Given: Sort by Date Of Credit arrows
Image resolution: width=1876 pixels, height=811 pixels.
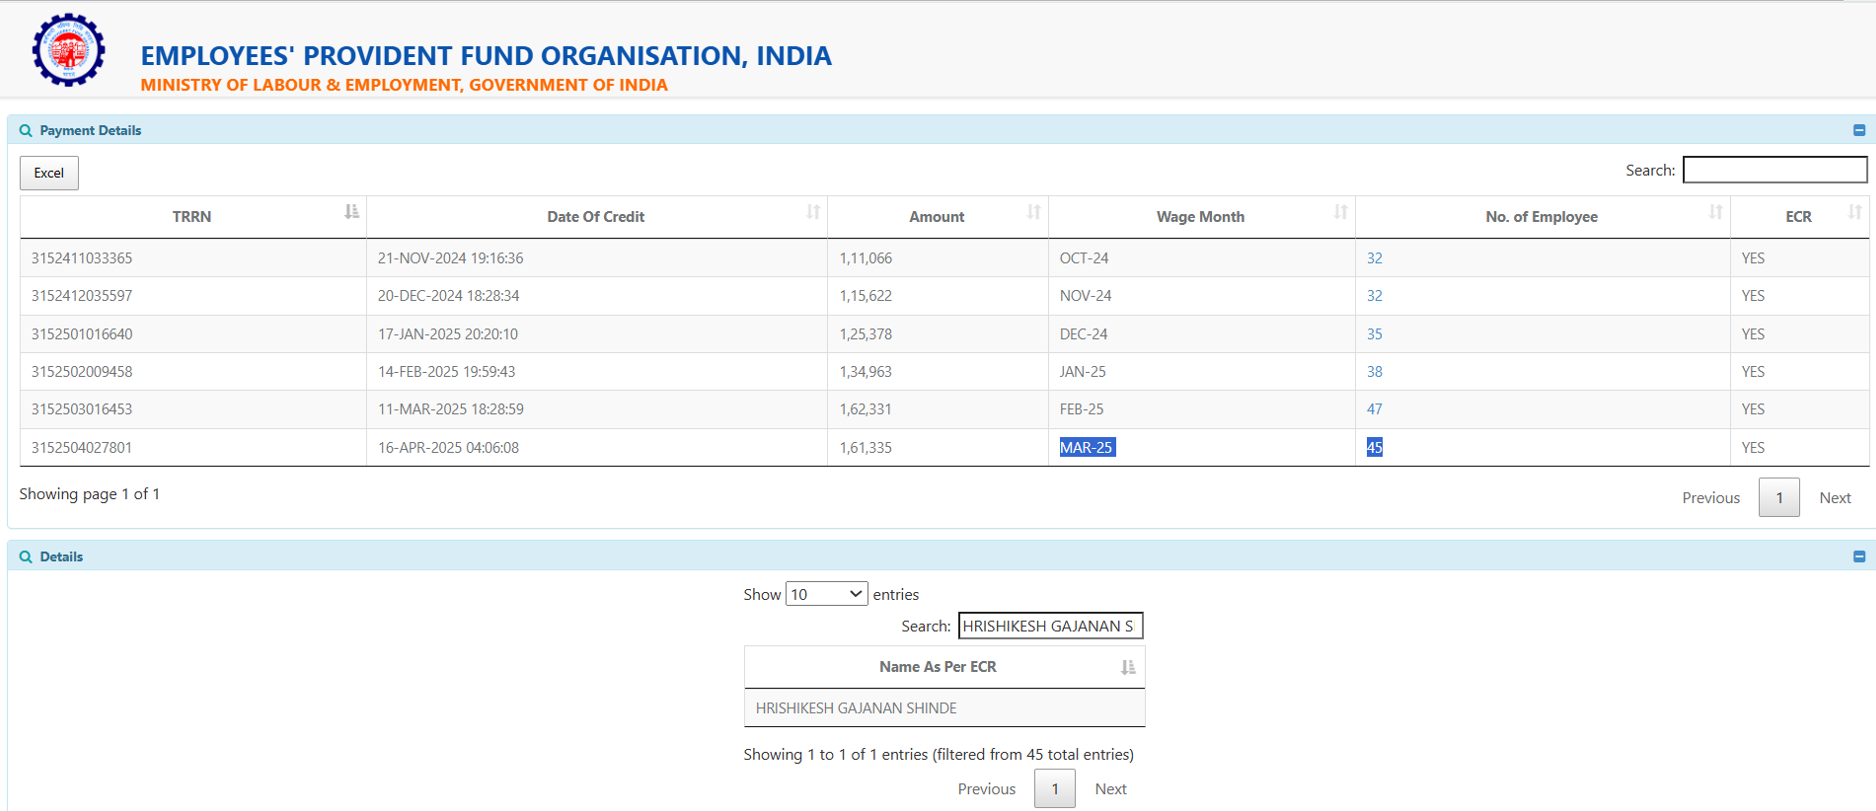Looking at the screenshot, I should tap(813, 212).
